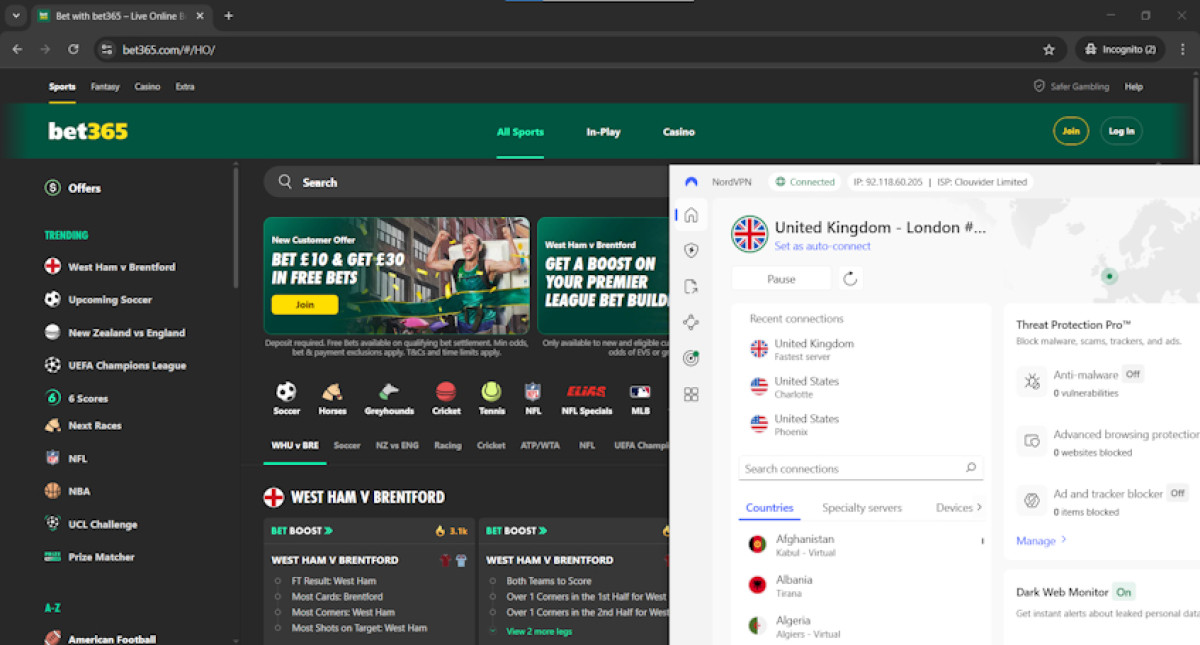This screenshot has width=1200, height=645.
Task: Switch to the In-Play tab
Action: point(603,132)
